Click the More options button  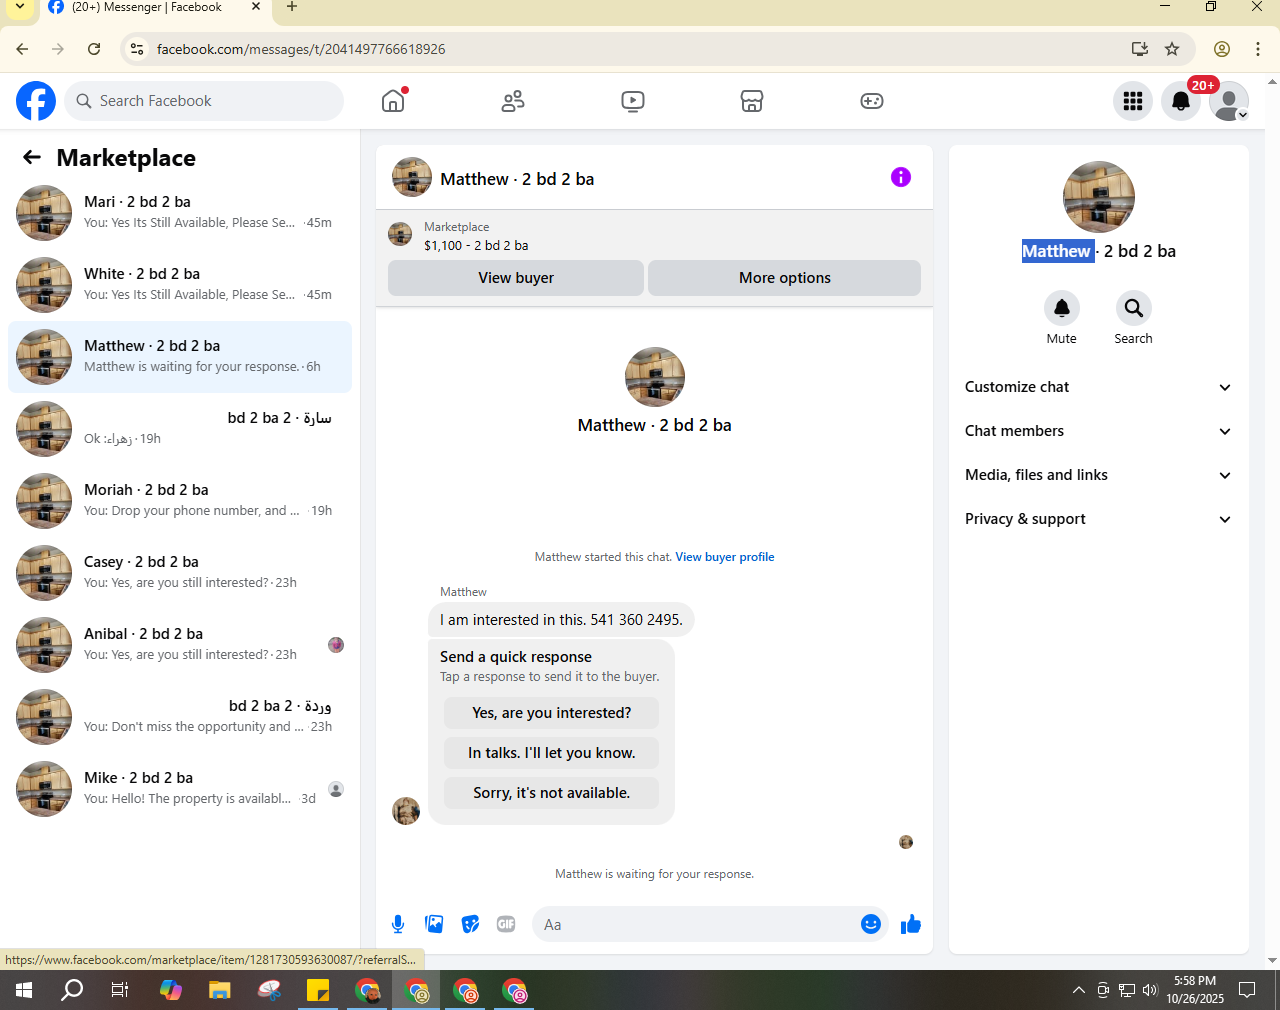pos(785,278)
